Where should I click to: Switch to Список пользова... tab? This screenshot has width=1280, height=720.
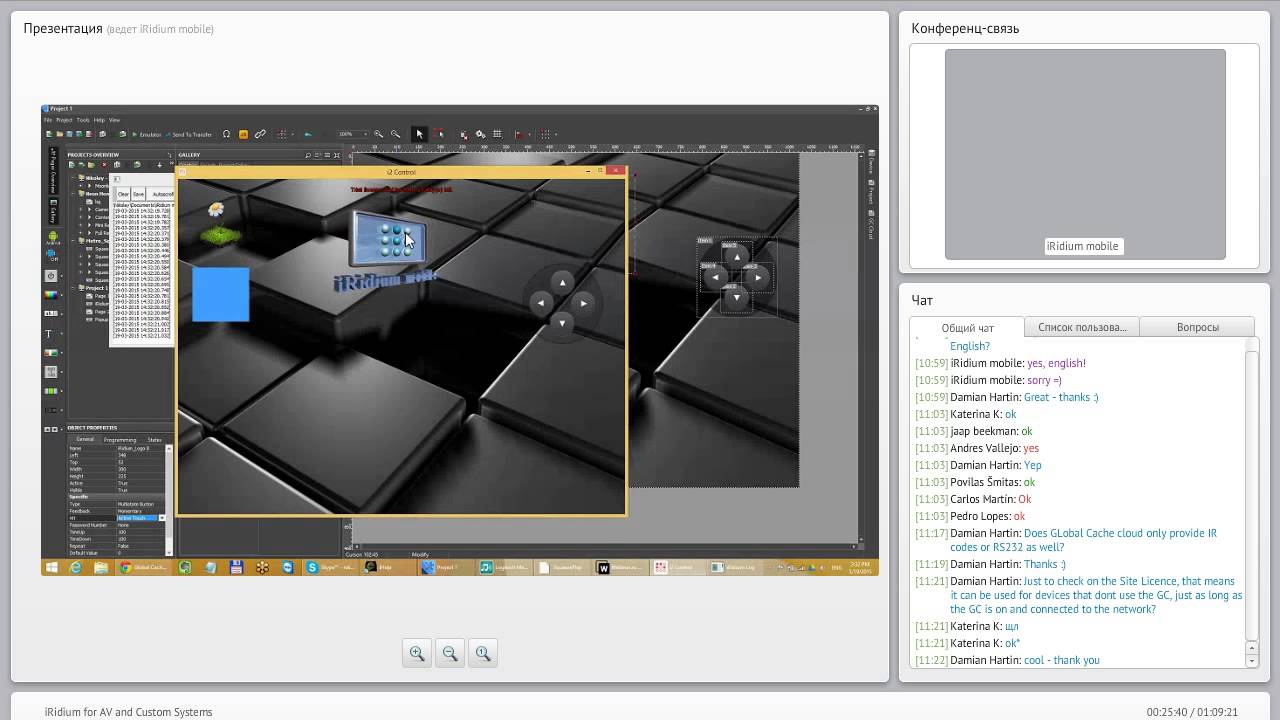click(x=1082, y=327)
